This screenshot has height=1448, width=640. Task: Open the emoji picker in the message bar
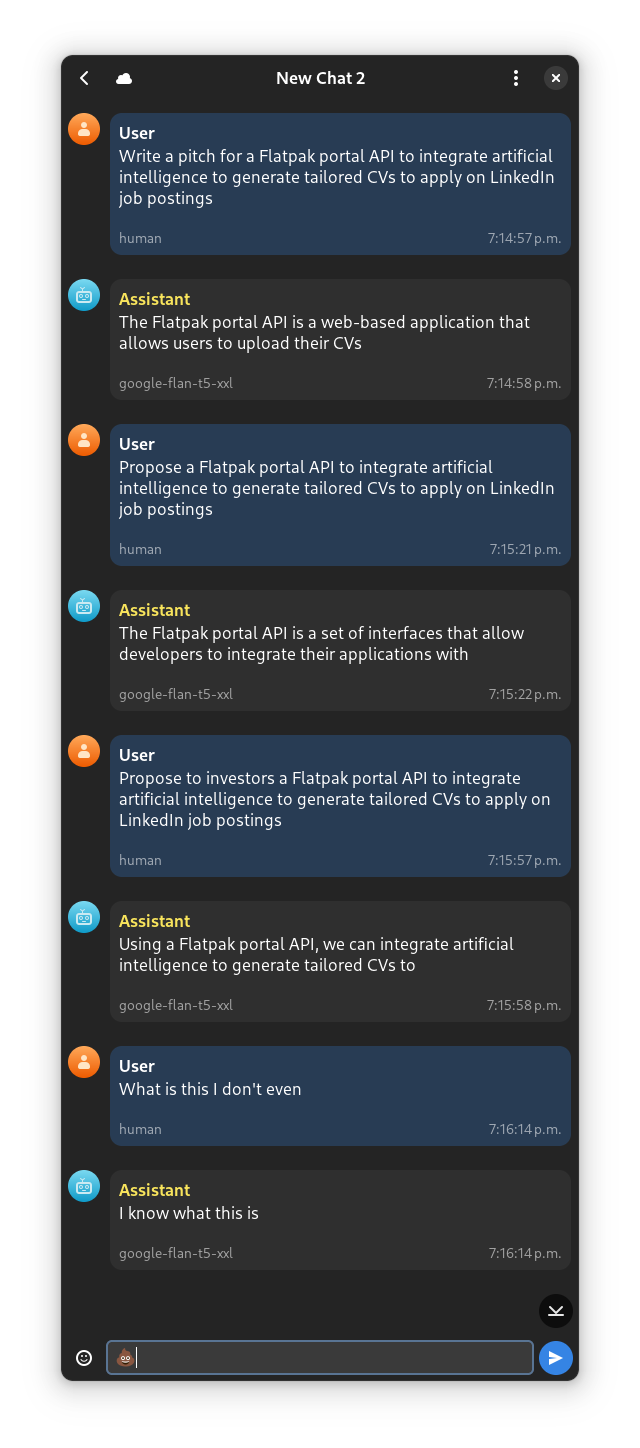coord(84,1357)
